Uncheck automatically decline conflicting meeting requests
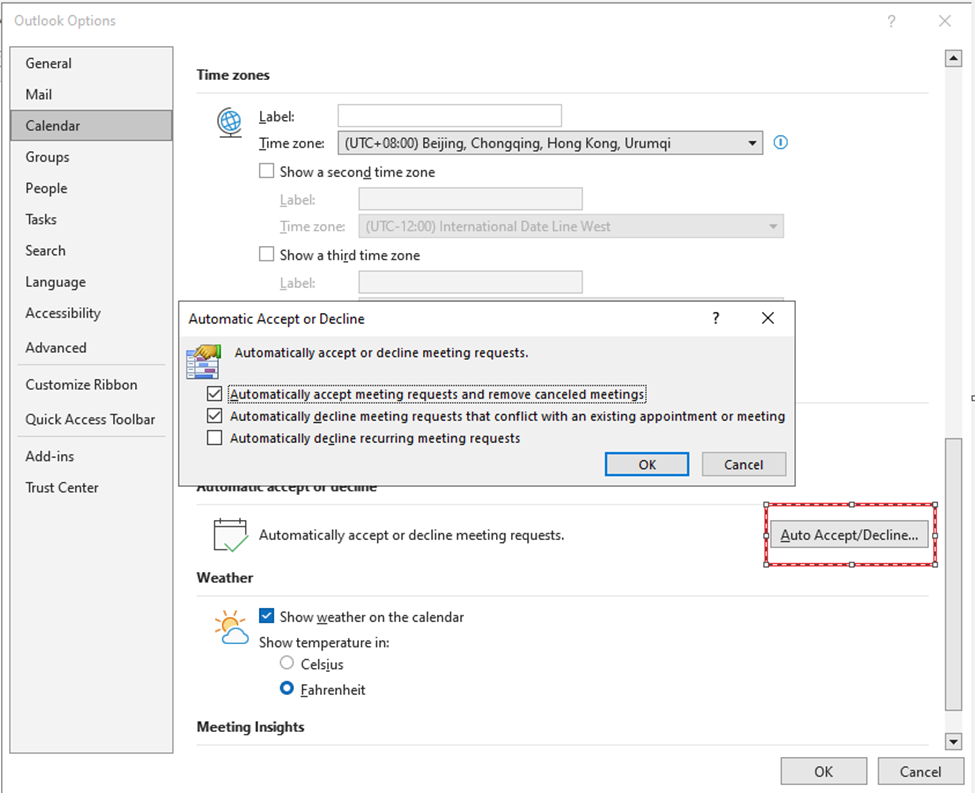 pyautogui.click(x=215, y=416)
